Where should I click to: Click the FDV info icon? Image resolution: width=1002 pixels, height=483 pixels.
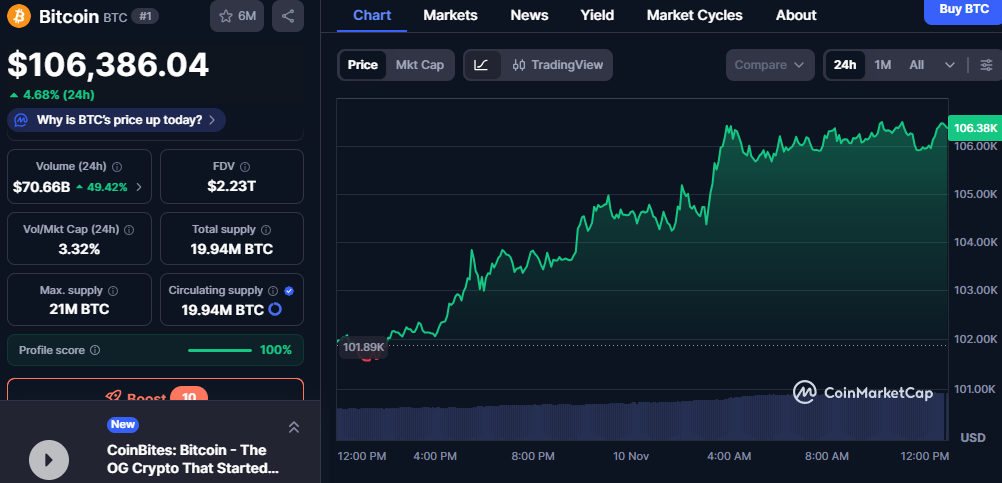coord(244,167)
